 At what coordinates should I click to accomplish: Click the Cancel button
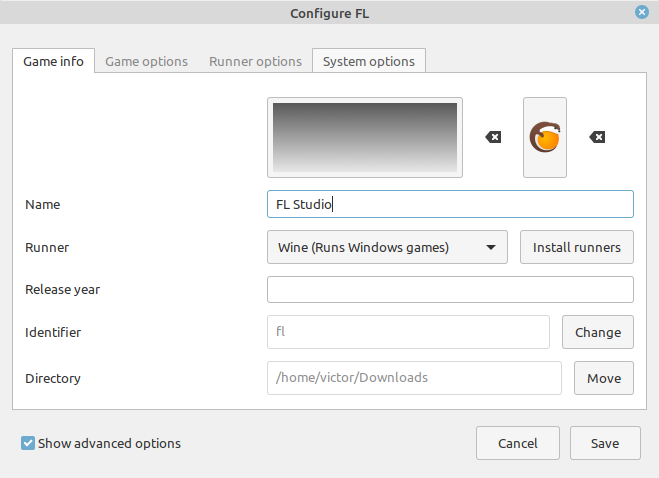(518, 443)
